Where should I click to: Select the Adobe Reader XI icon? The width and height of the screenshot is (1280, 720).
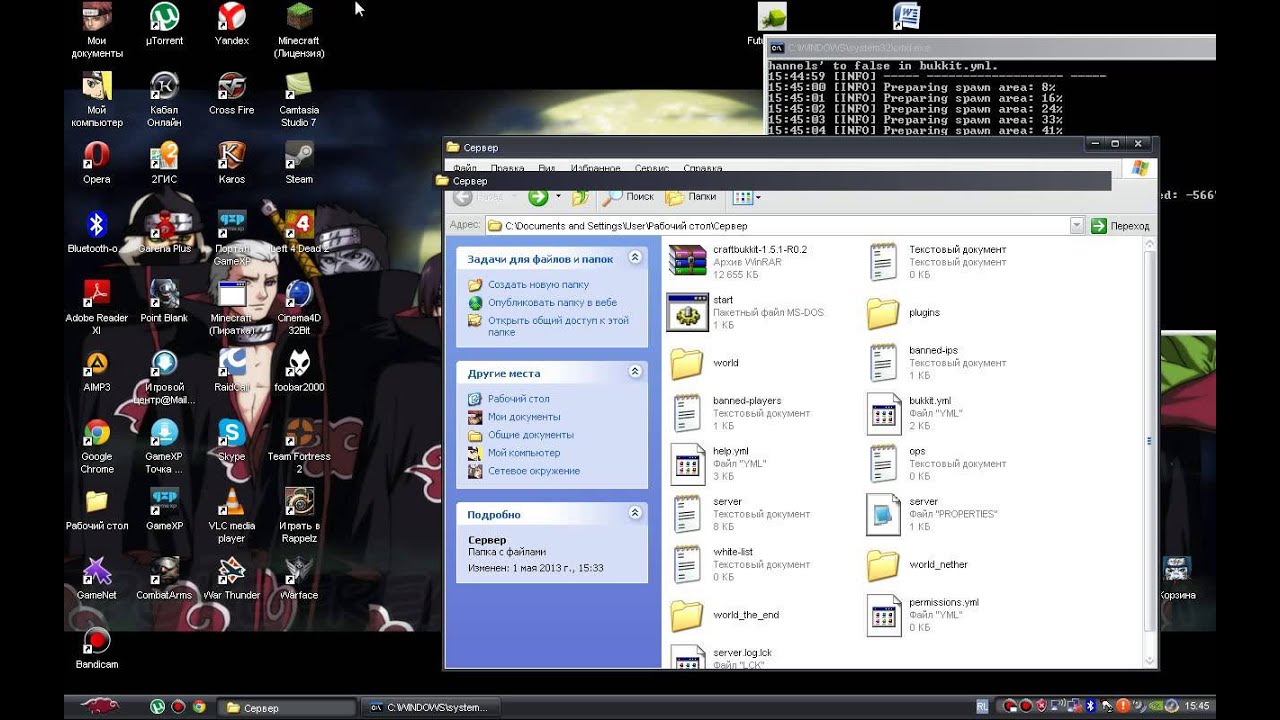pyautogui.click(x=97, y=307)
